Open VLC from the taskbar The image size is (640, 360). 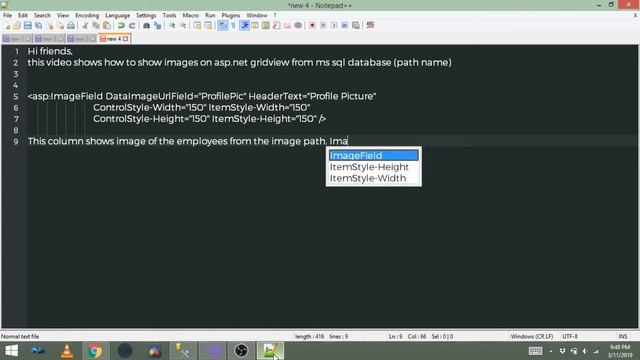(67, 351)
